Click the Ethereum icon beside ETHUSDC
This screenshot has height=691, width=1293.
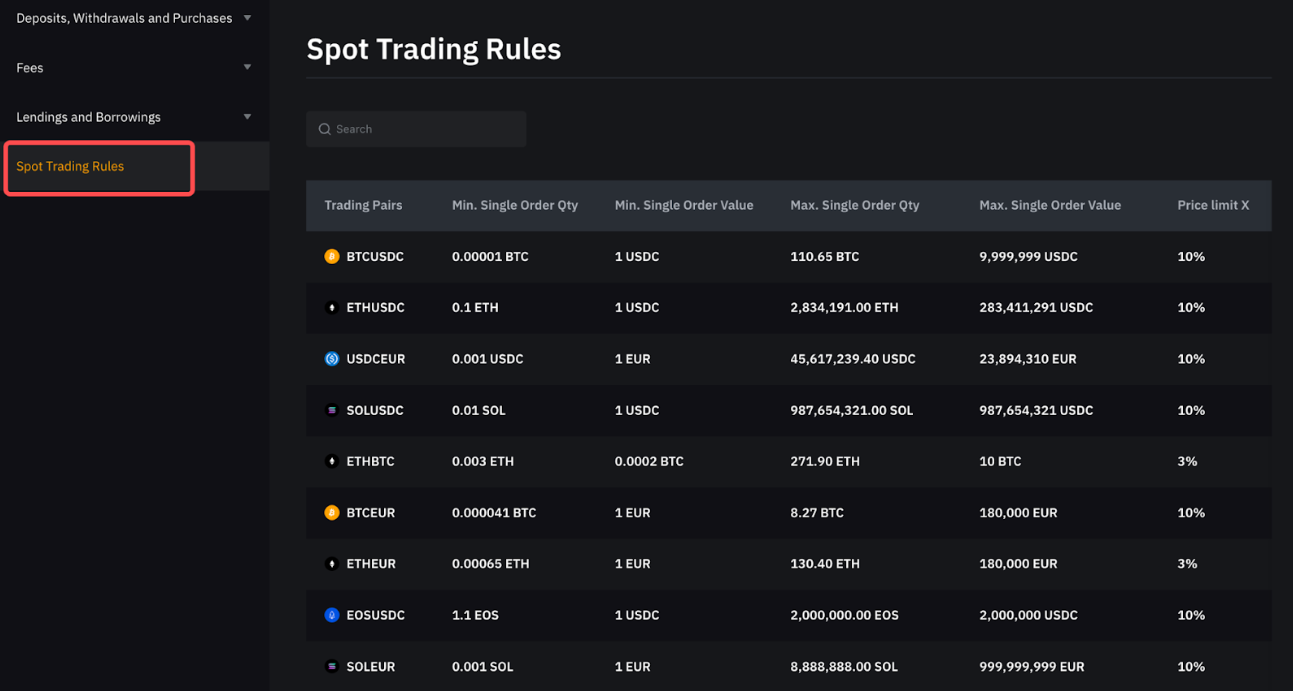click(332, 308)
